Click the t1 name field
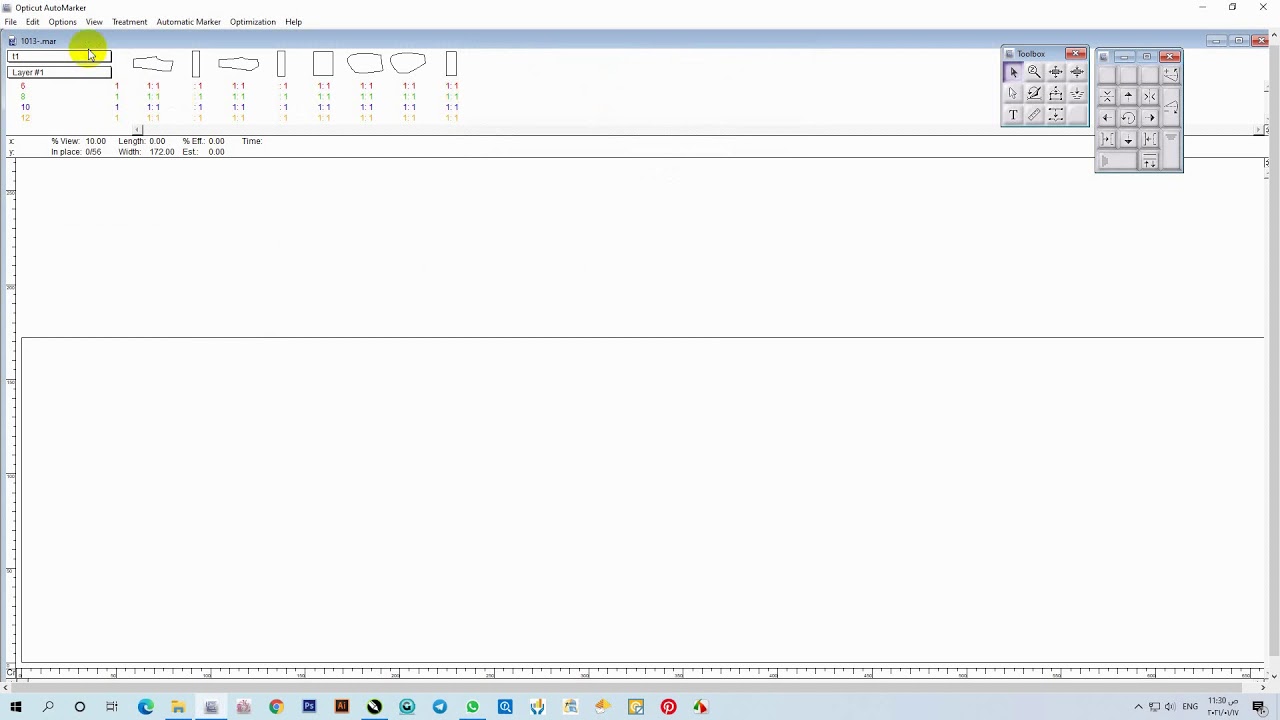The height and width of the screenshot is (720, 1280). coord(59,57)
